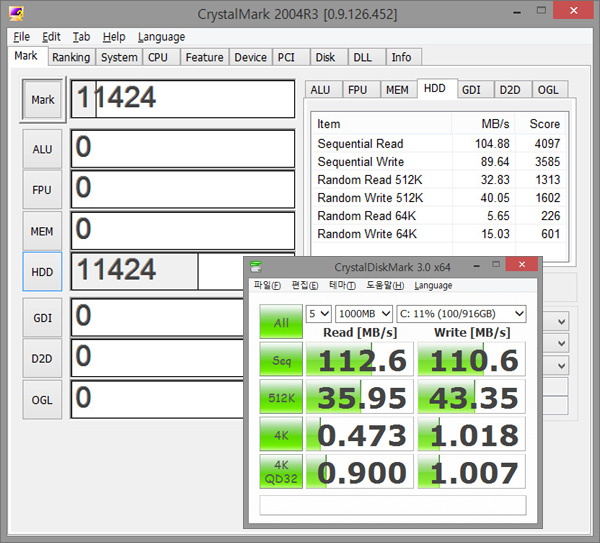Click the MB/s column header
This screenshot has height=543, width=600.
click(x=484, y=124)
